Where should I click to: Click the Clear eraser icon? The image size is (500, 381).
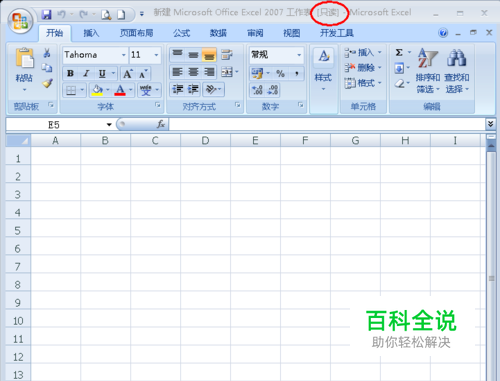click(399, 83)
